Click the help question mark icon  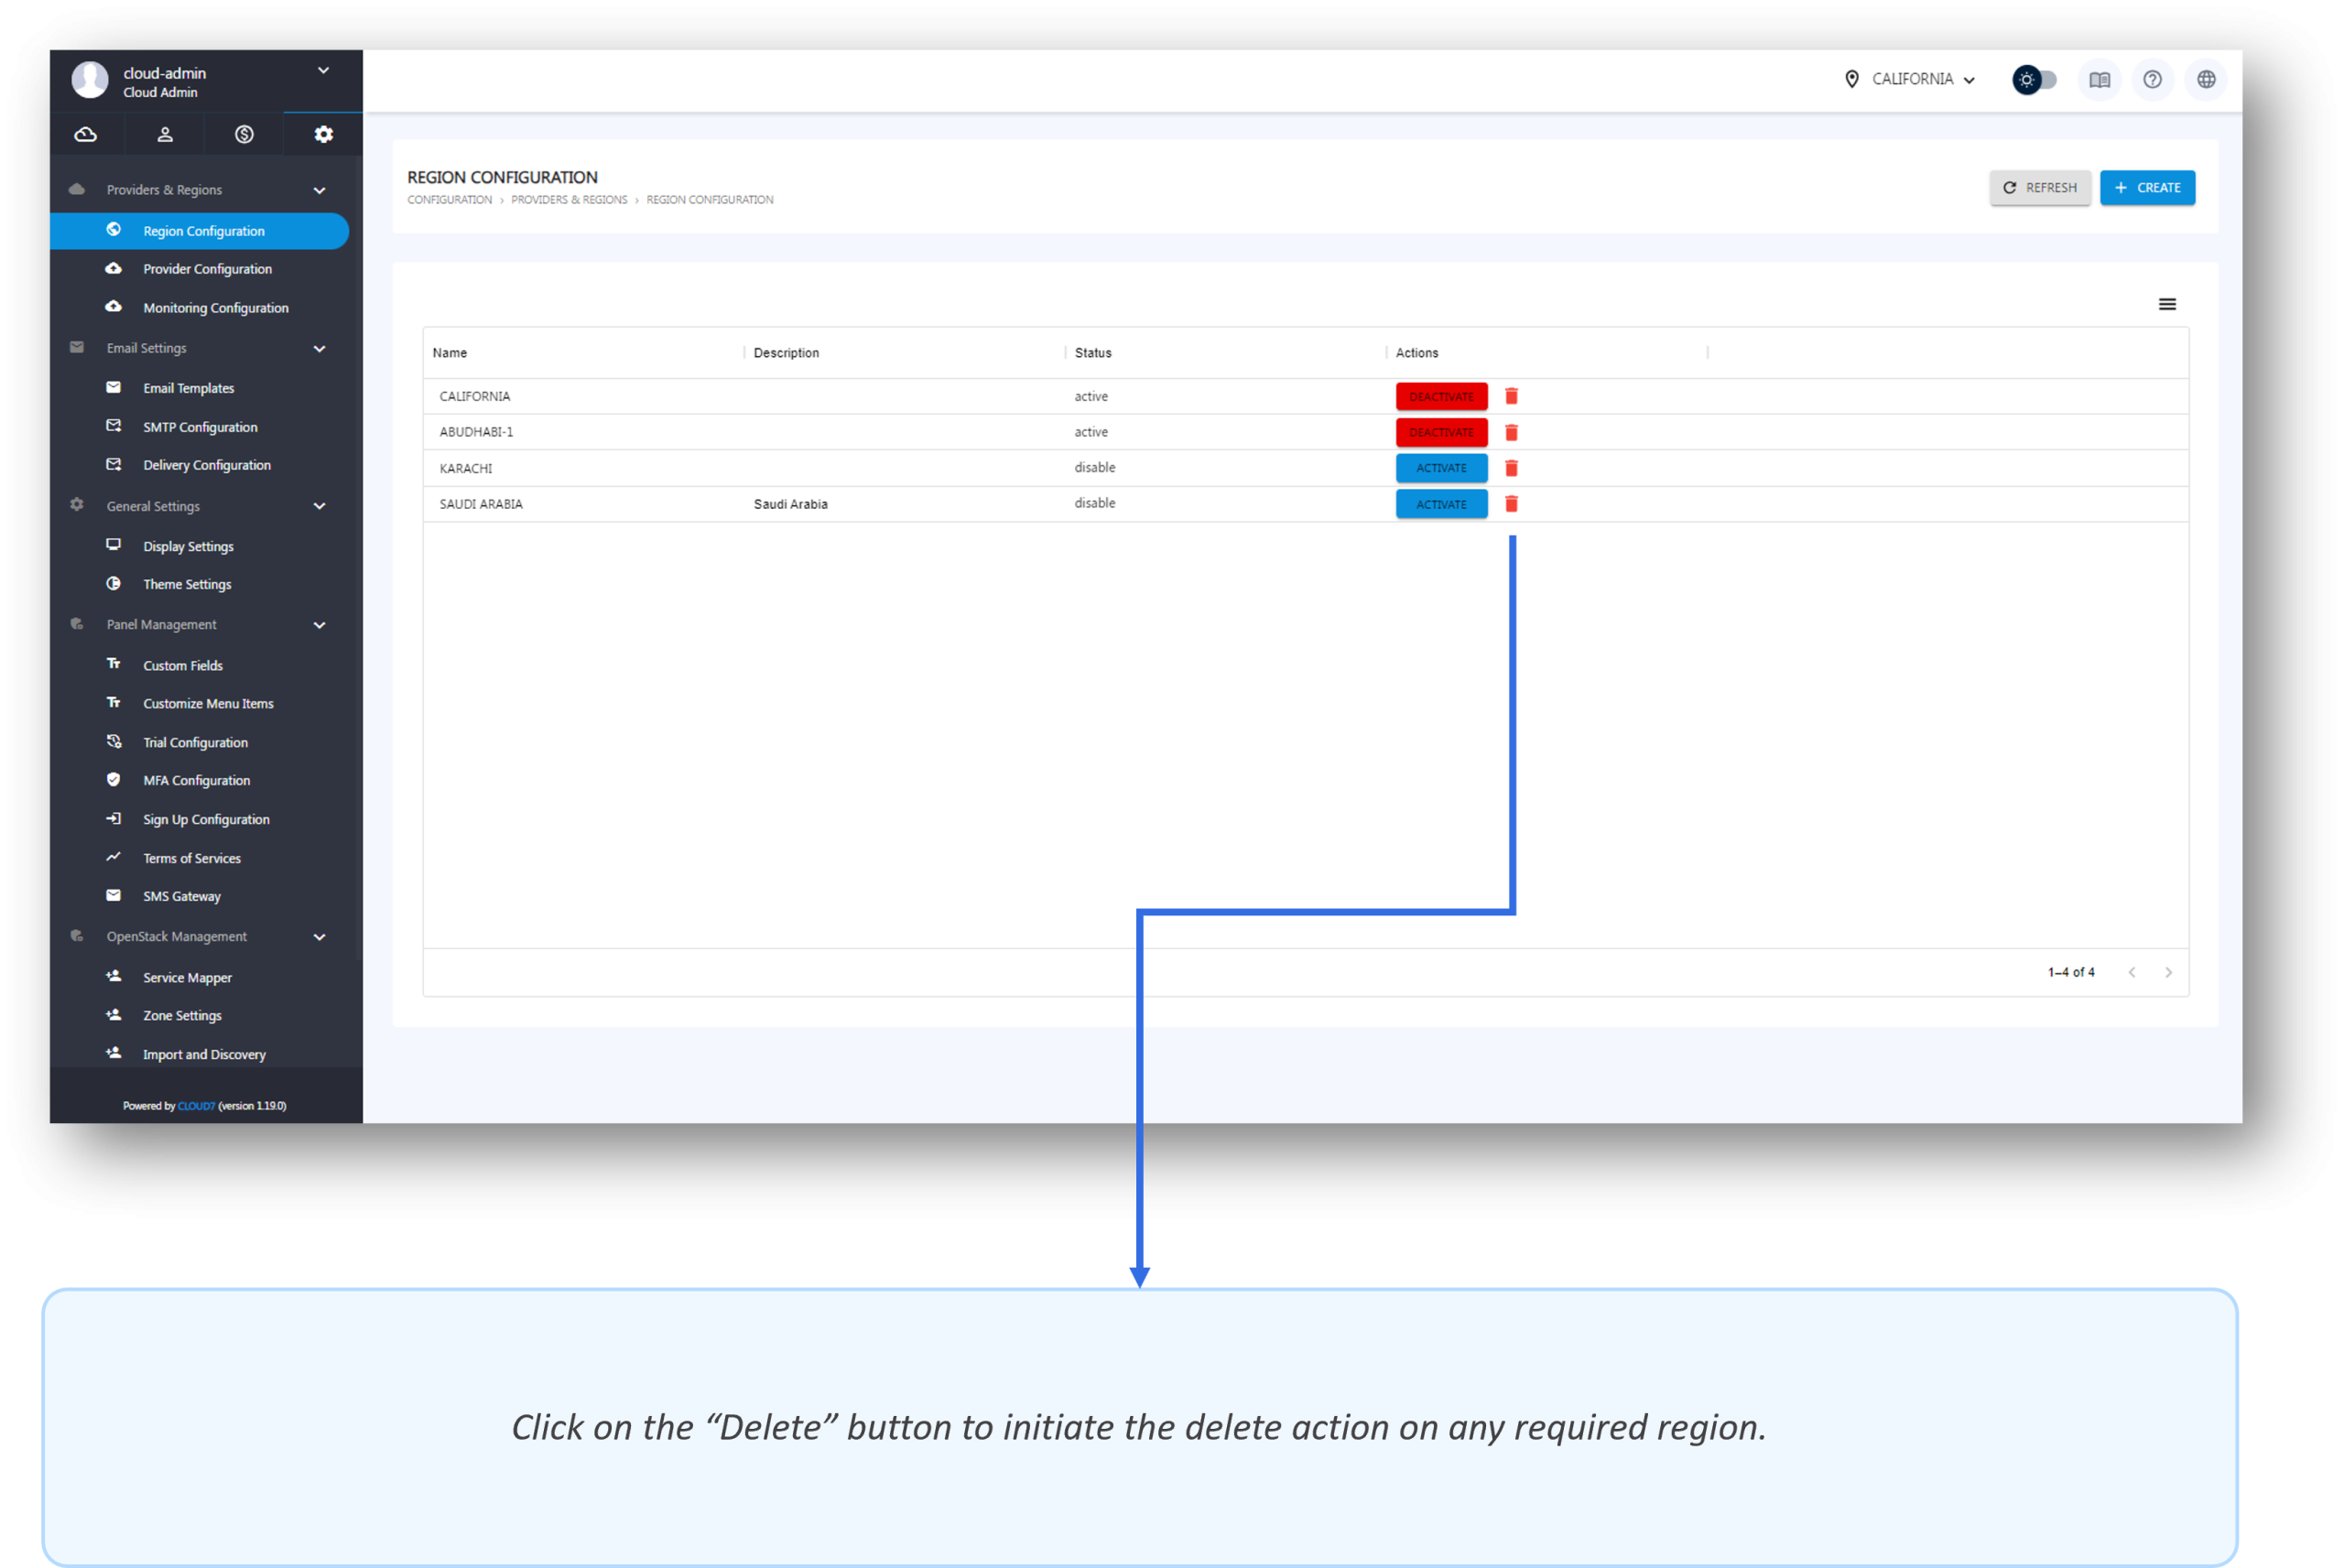tap(2152, 80)
